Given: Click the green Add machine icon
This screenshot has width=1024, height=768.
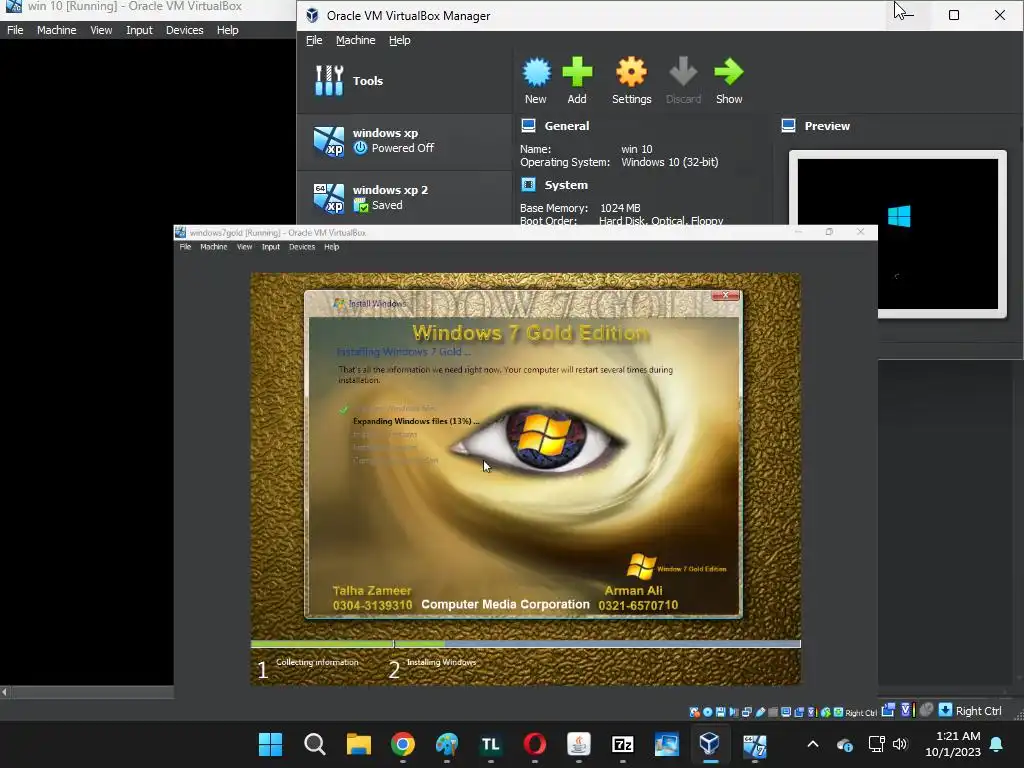Looking at the screenshot, I should 577,72.
